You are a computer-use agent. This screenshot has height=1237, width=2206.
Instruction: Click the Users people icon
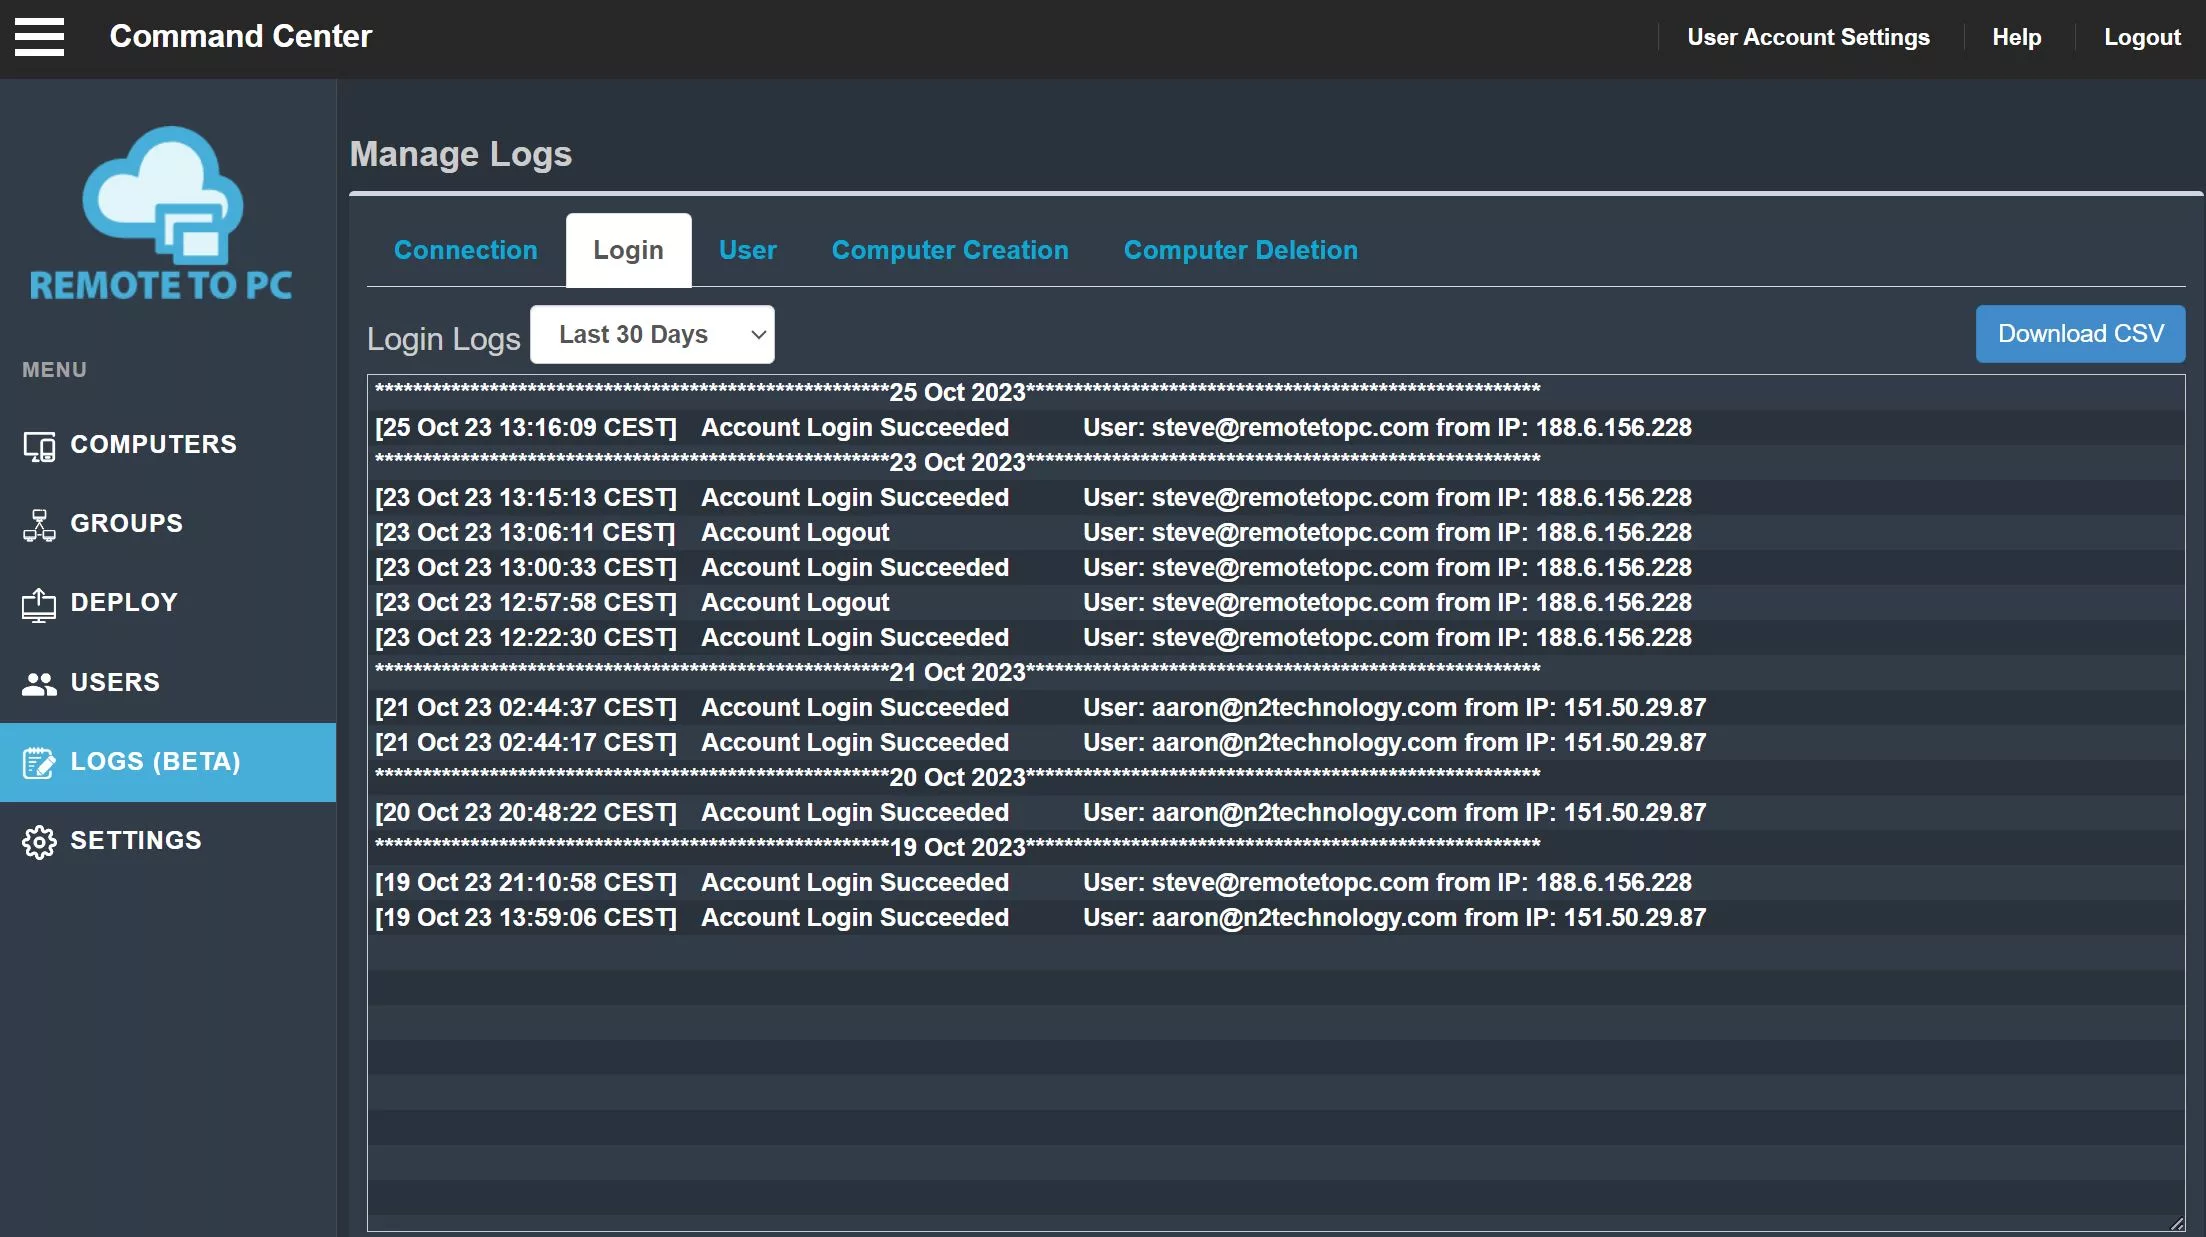[39, 684]
